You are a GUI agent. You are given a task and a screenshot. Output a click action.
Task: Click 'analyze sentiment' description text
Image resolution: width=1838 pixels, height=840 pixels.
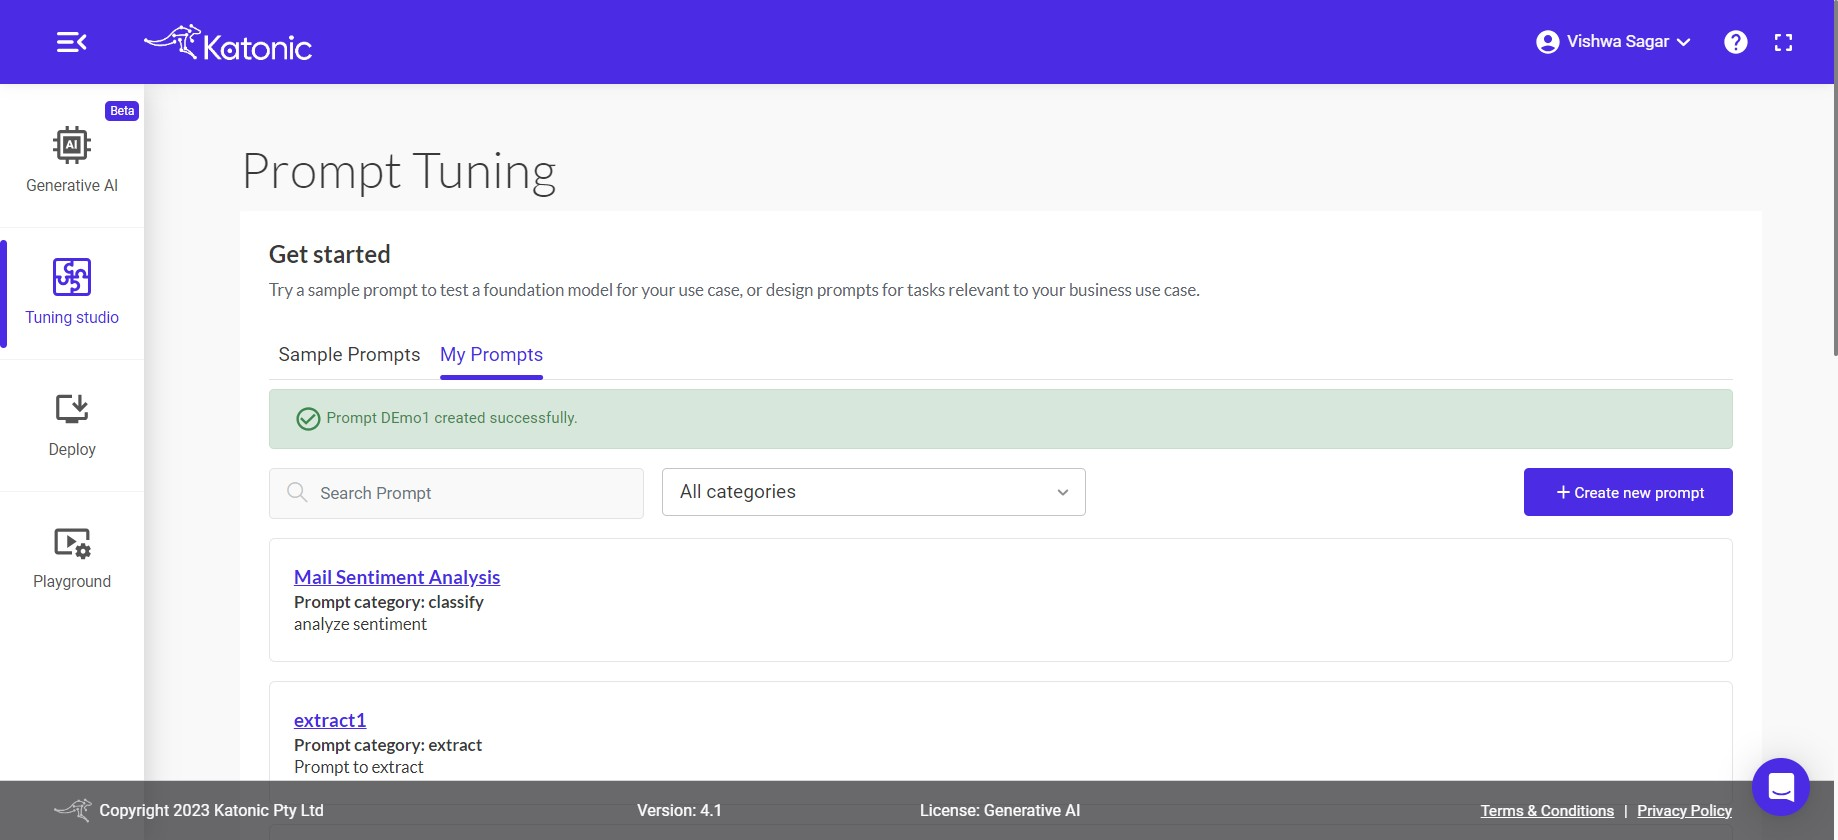tap(360, 624)
